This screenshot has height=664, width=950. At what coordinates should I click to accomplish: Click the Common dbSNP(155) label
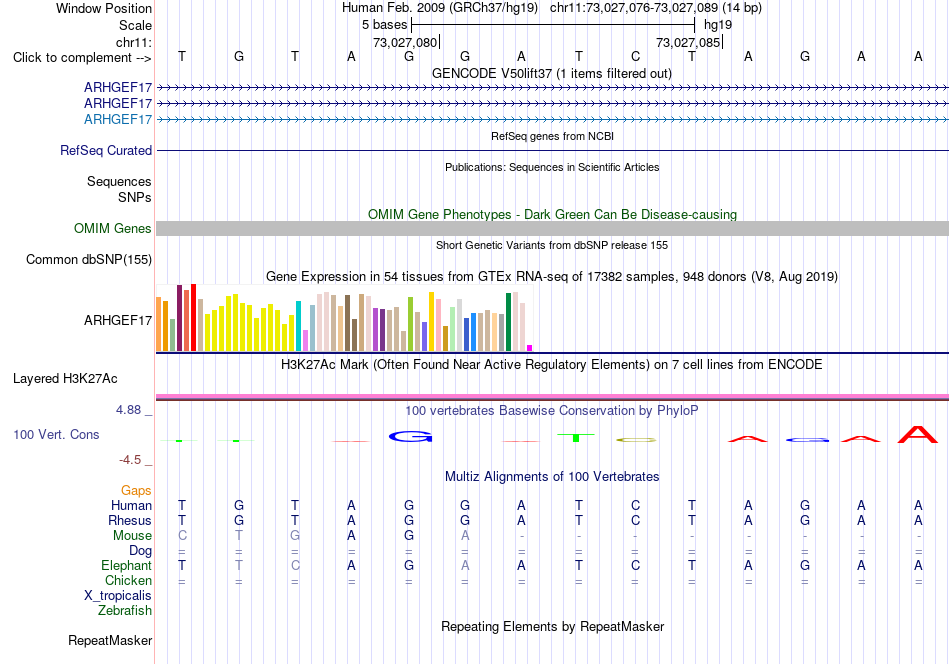pos(89,259)
